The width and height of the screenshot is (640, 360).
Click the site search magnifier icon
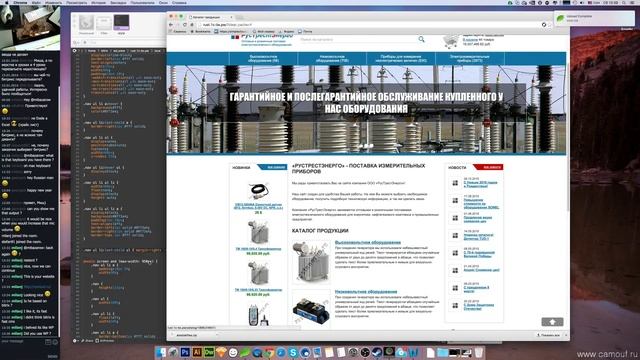coord(421,39)
